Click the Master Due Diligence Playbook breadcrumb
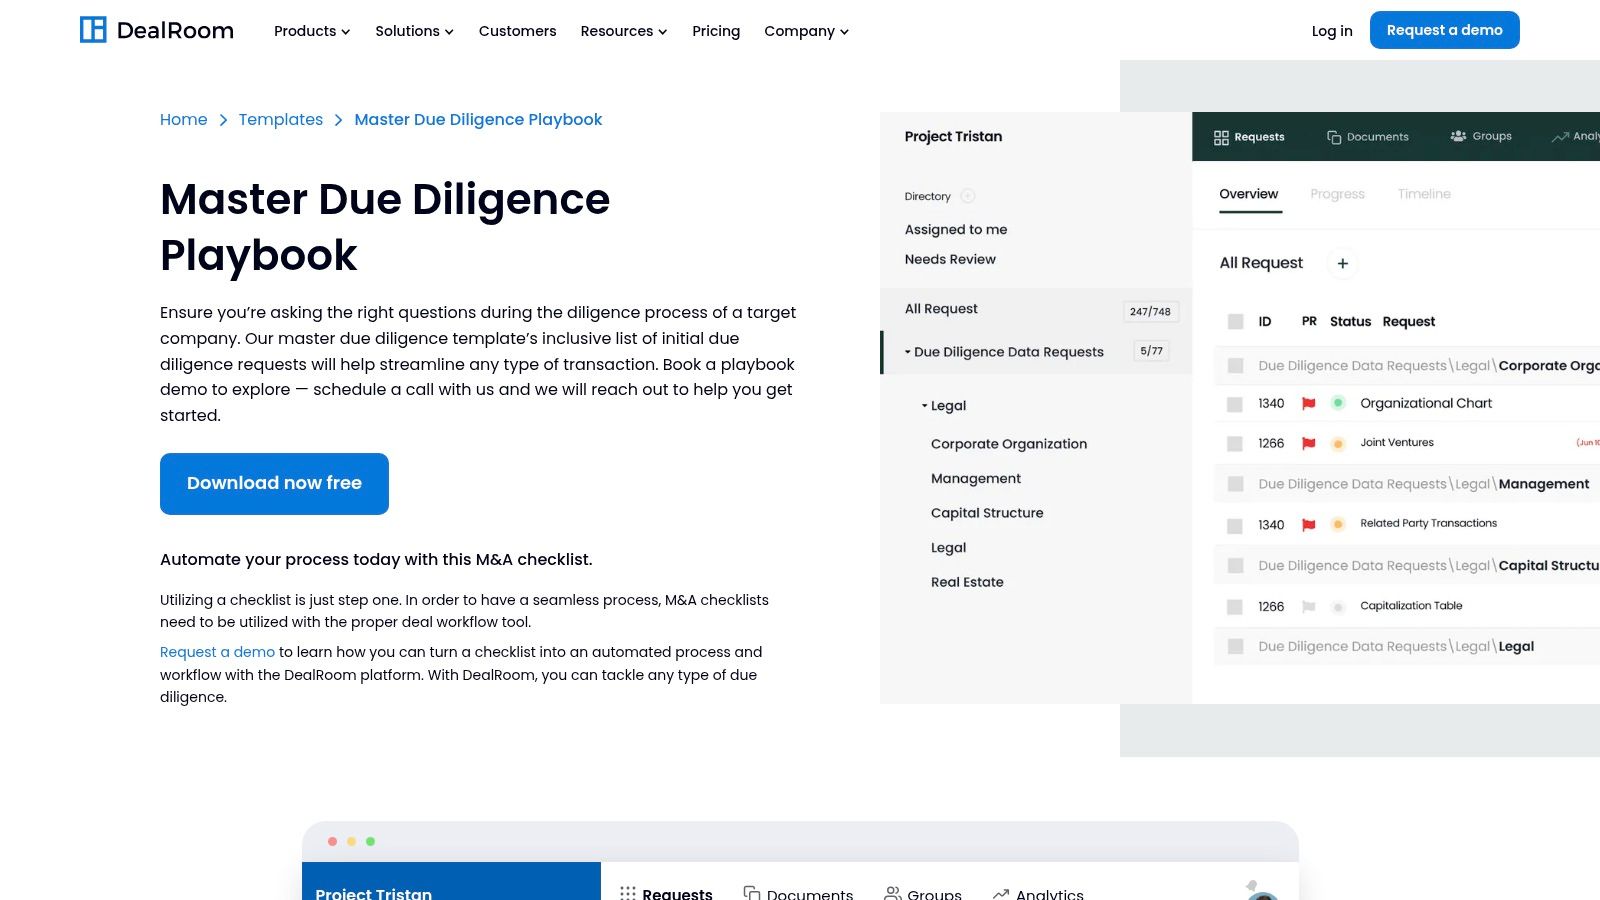Viewport: 1600px width, 900px height. [478, 119]
